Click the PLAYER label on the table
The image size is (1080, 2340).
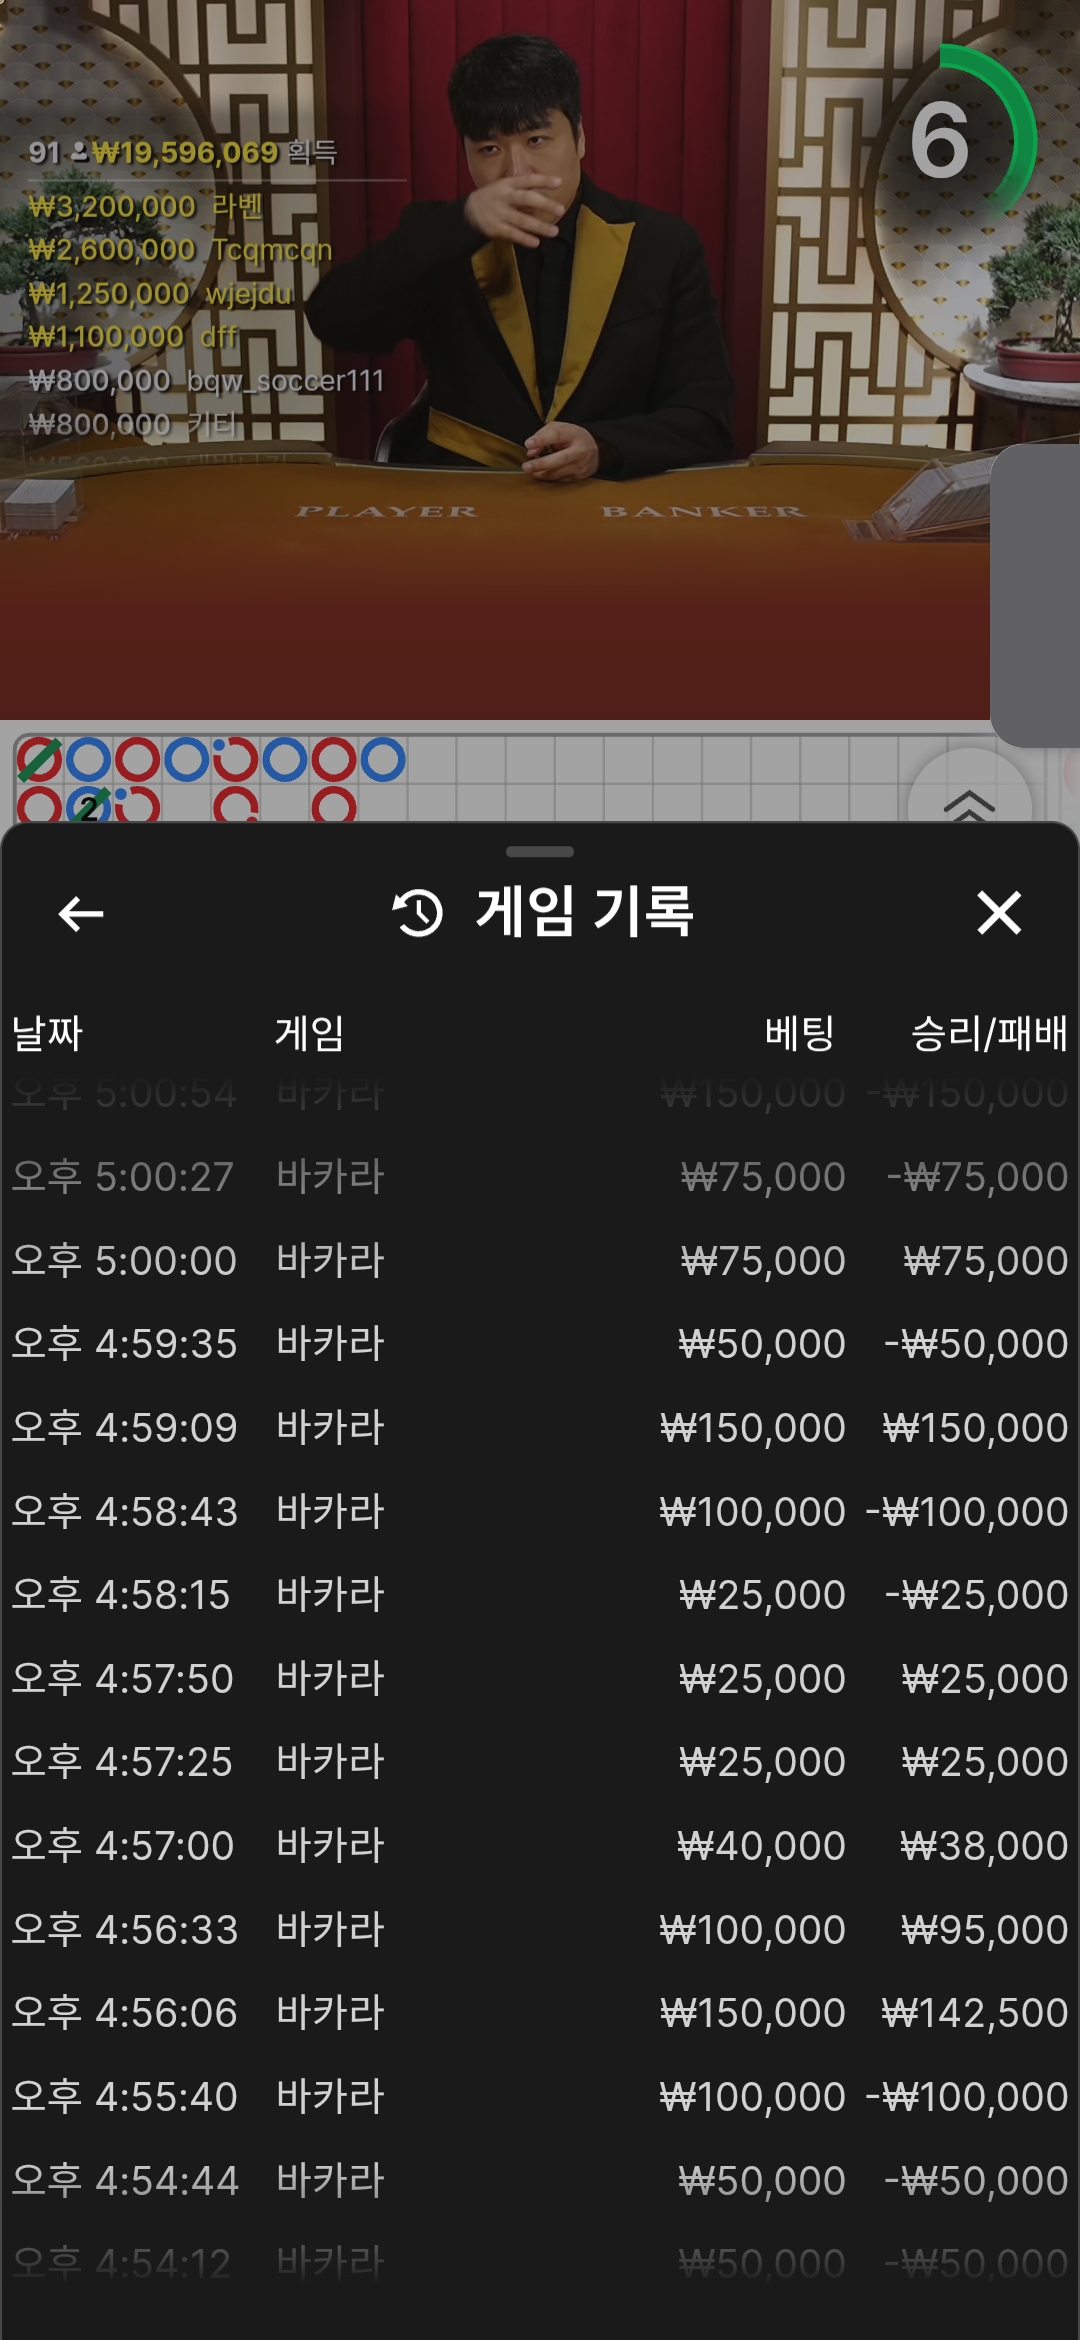pos(387,512)
